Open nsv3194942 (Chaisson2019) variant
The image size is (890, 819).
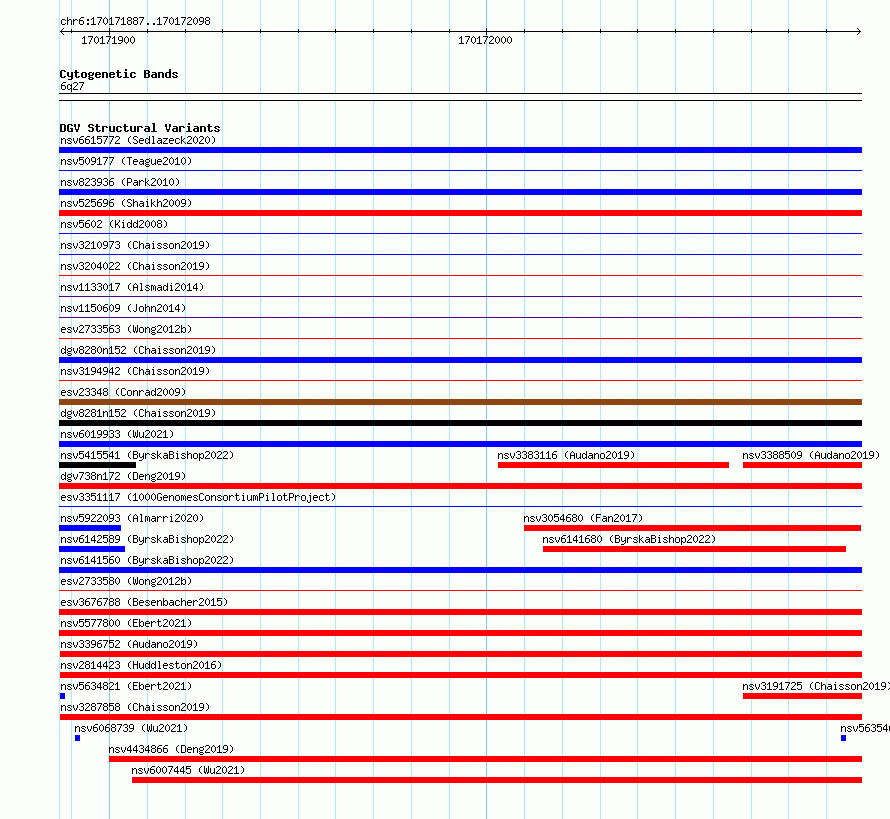point(135,371)
